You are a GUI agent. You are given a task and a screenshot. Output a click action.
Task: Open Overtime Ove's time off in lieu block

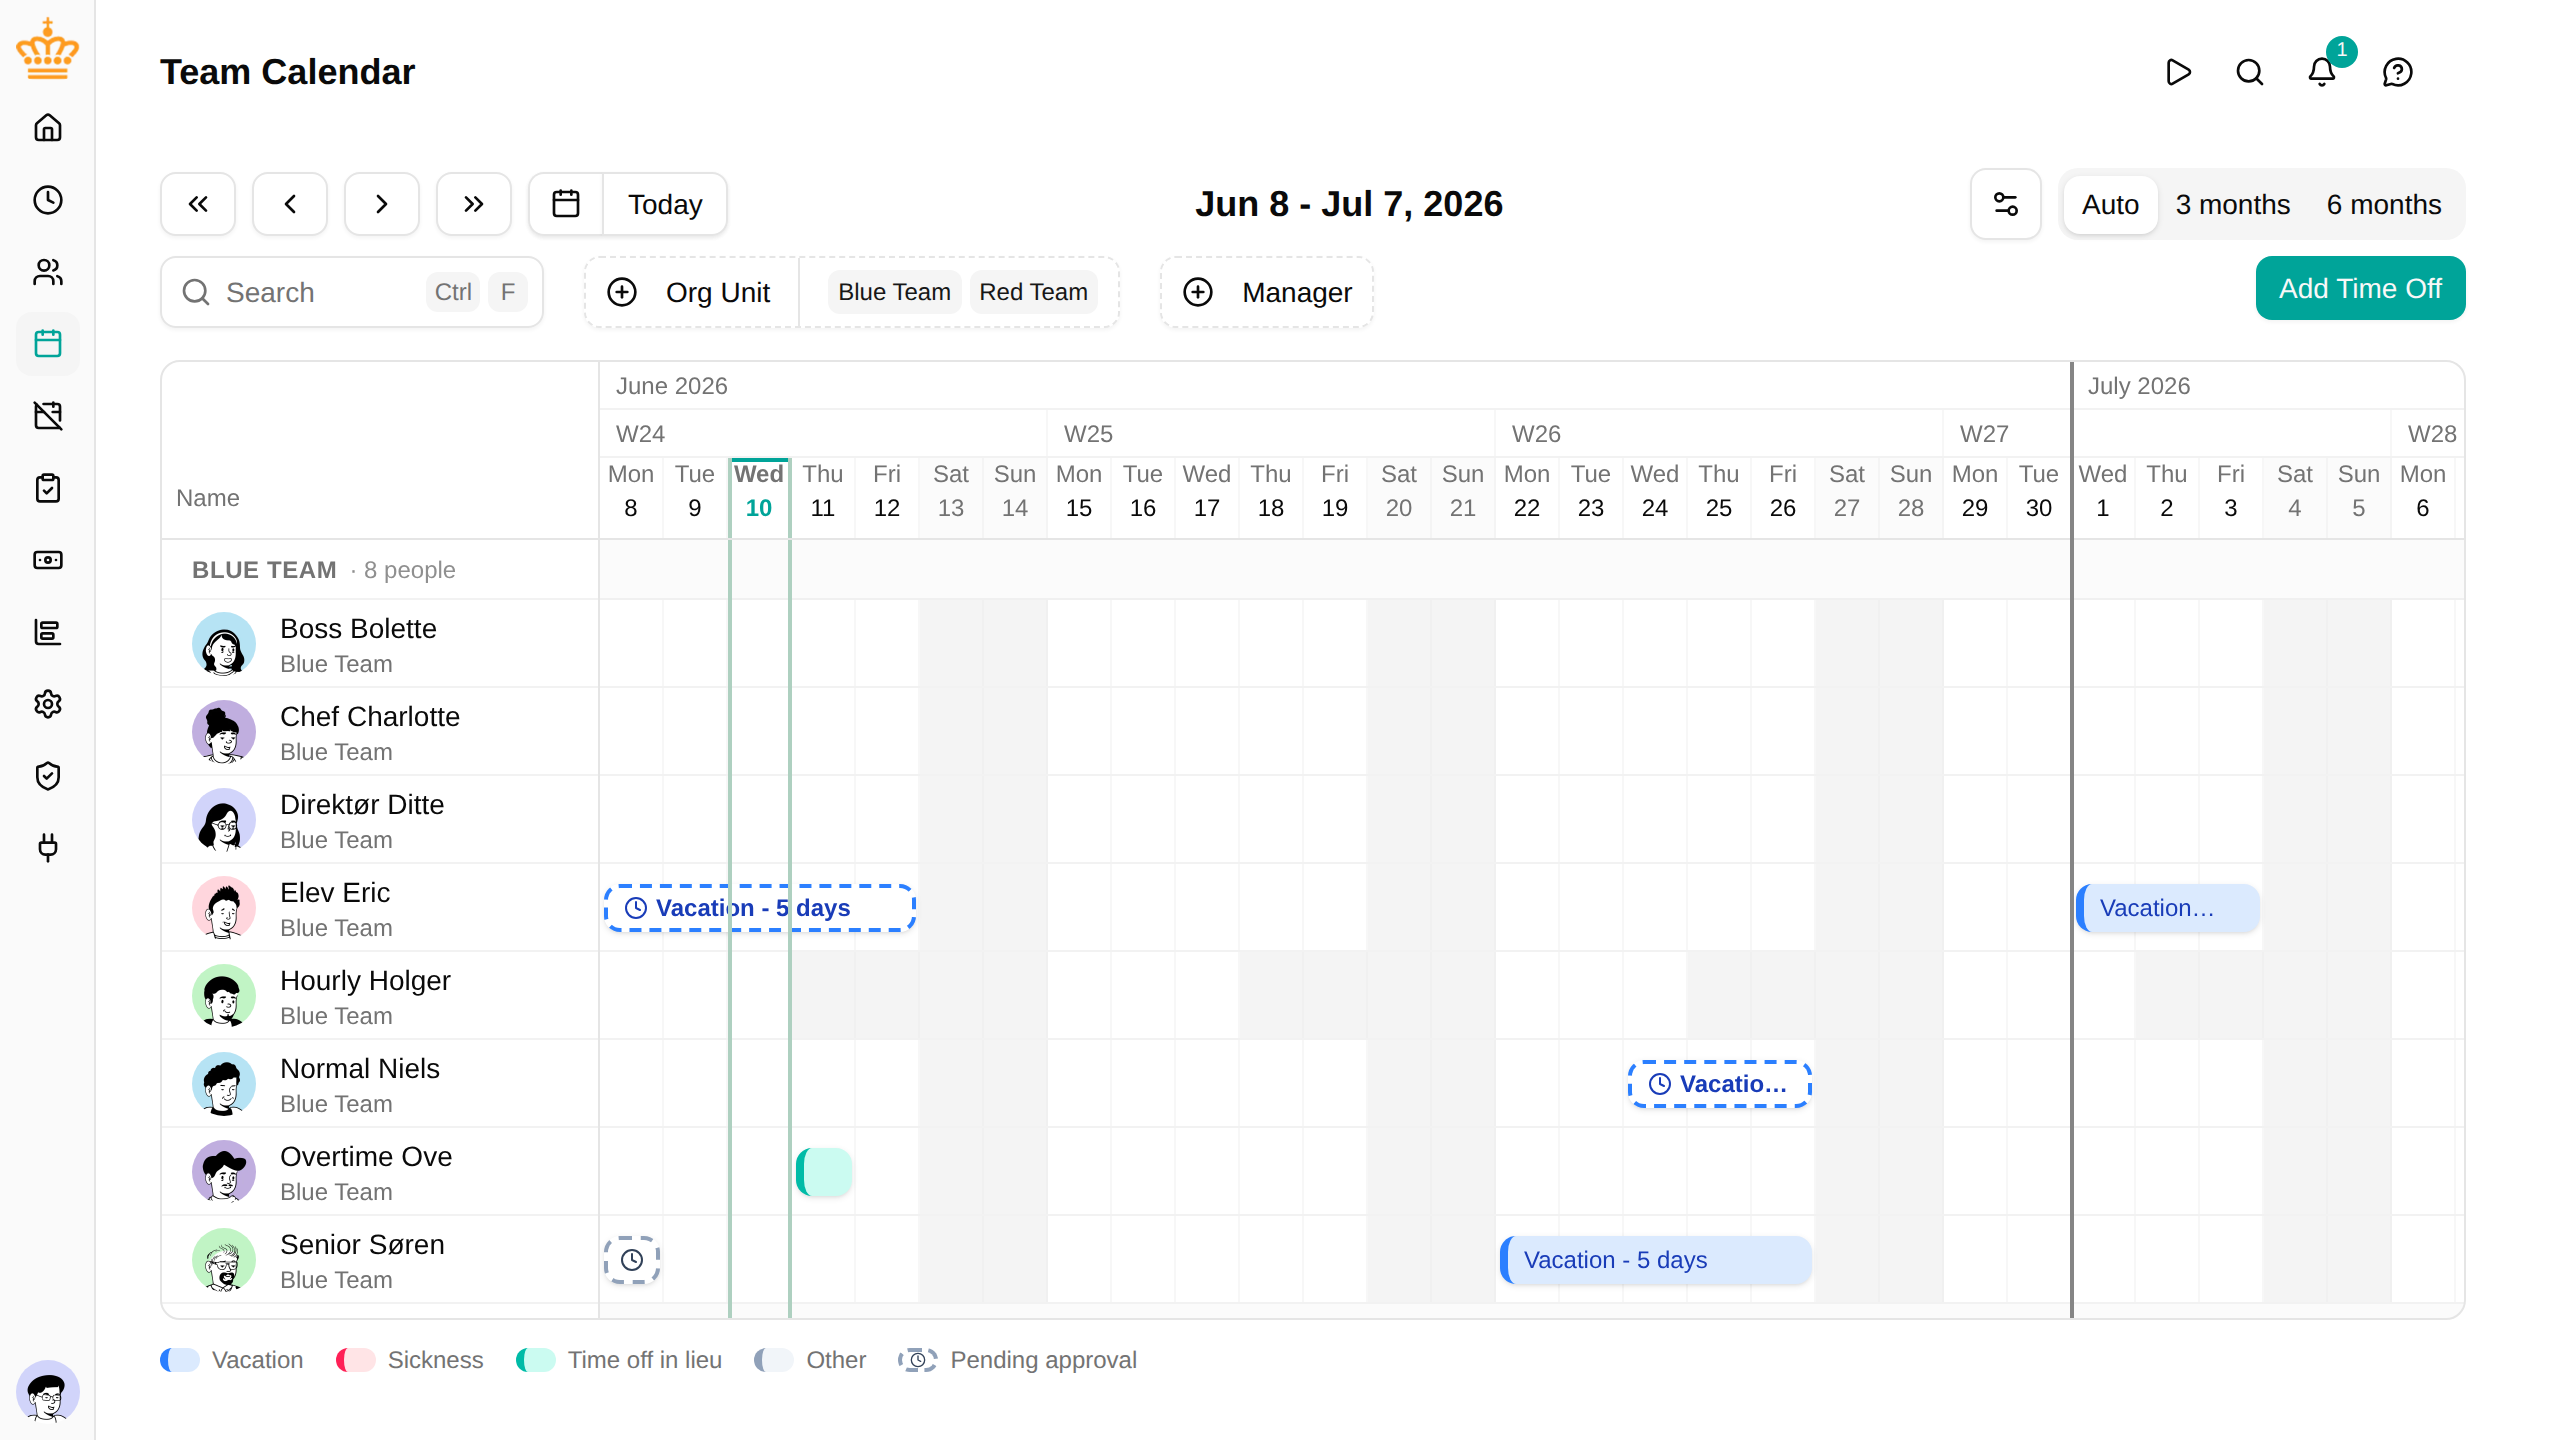(824, 1172)
